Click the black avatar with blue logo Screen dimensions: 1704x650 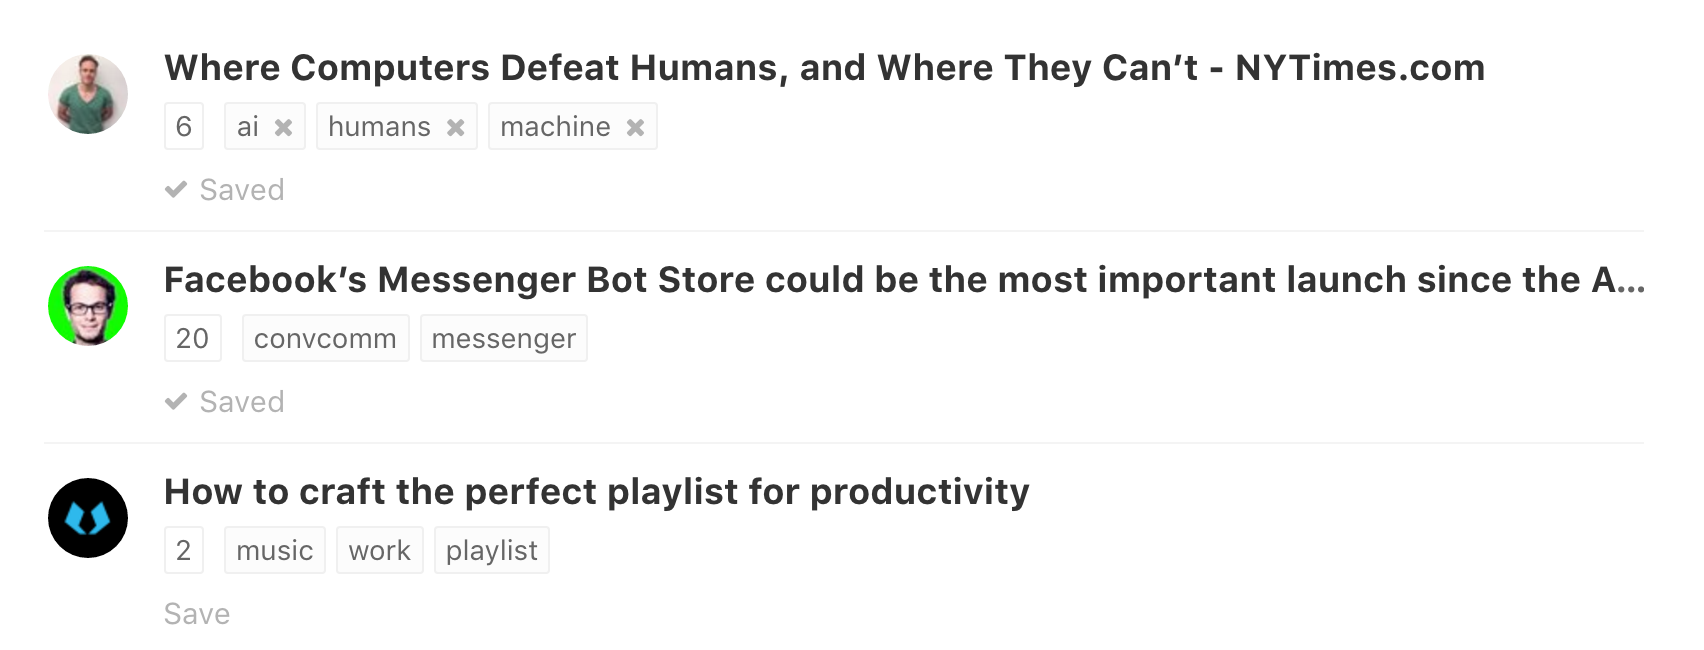(88, 518)
